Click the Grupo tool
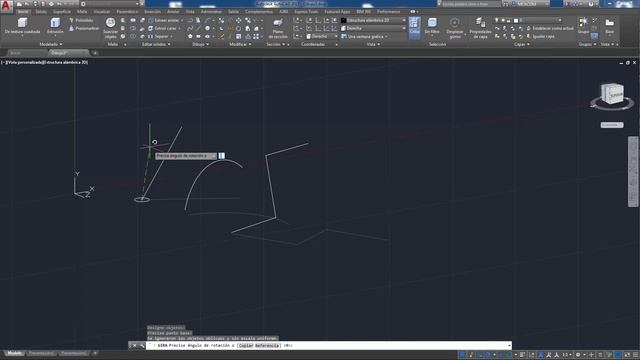 pyautogui.click(x=583, y=24)
